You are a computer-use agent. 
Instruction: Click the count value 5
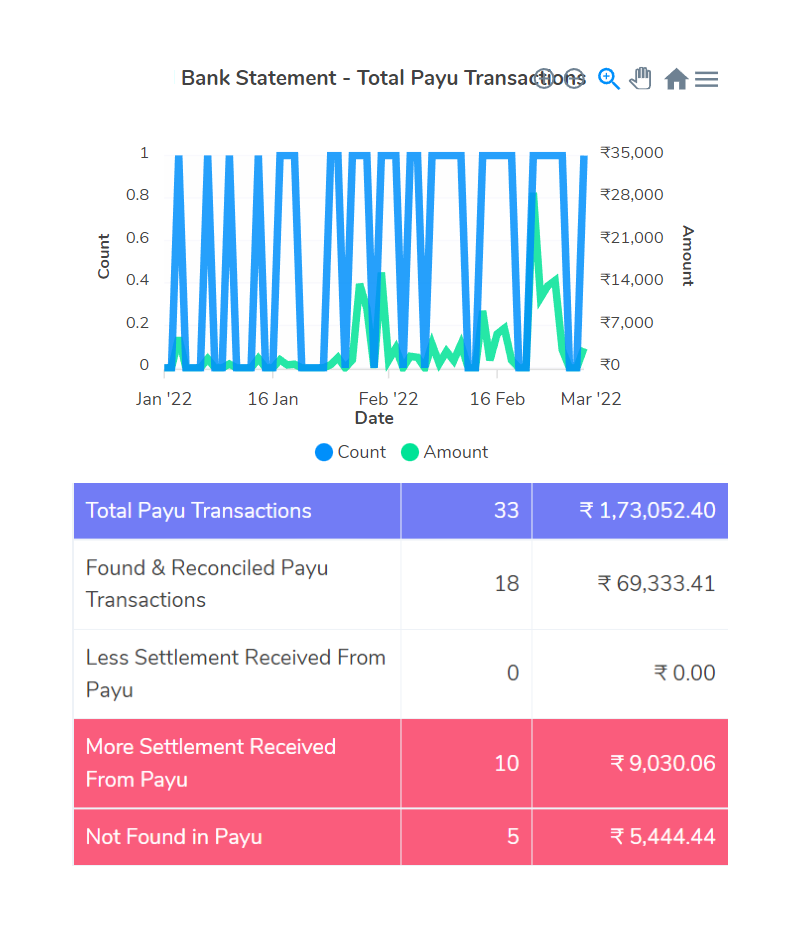(x=513, y=837)
